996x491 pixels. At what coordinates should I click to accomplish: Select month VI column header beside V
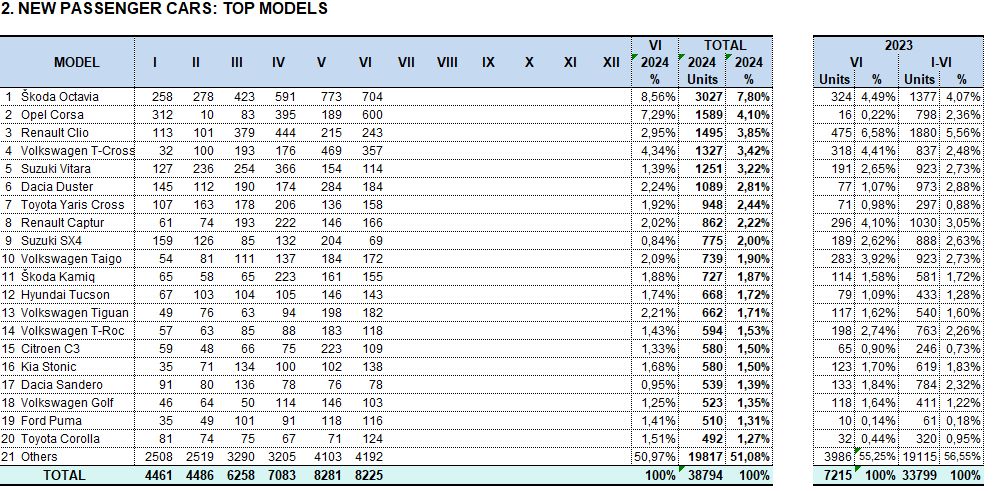(365, 62)
